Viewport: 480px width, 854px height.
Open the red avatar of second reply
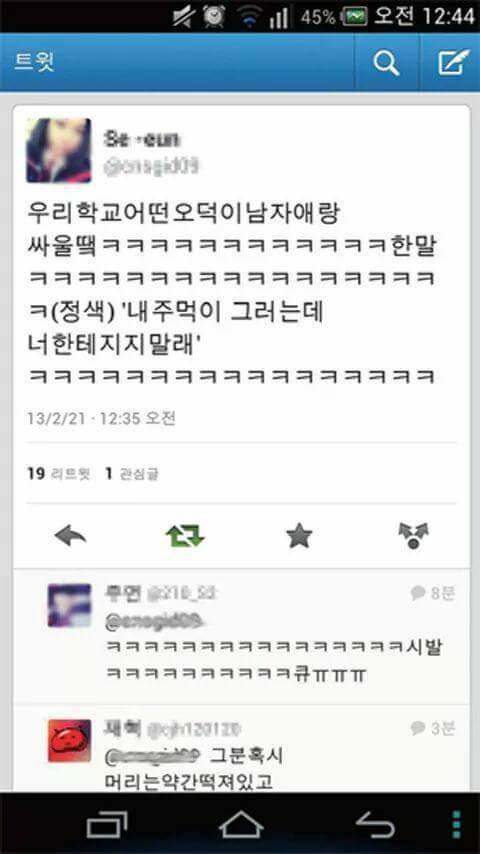point(69,741)
